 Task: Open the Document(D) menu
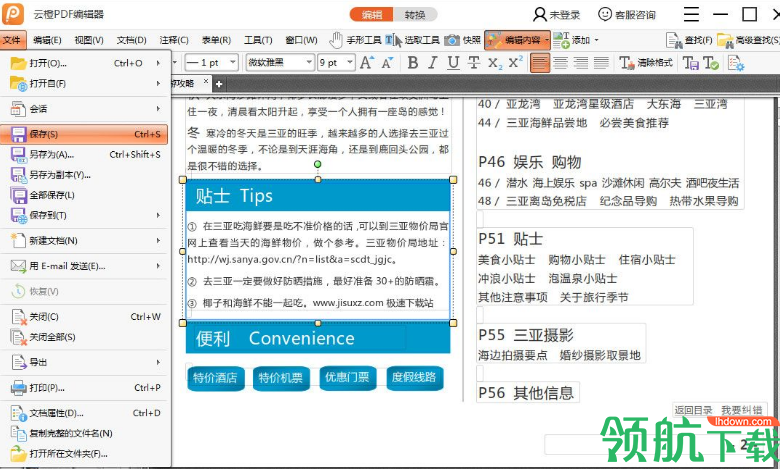131,40
